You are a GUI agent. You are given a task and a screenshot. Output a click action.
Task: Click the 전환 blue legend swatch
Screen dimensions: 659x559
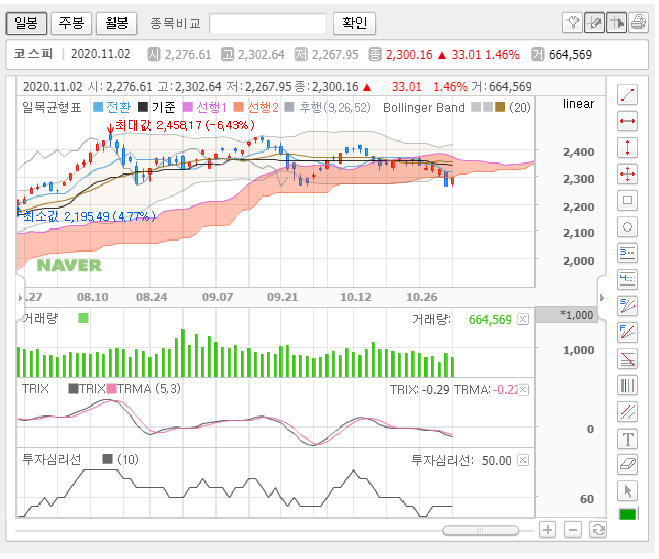98,107
